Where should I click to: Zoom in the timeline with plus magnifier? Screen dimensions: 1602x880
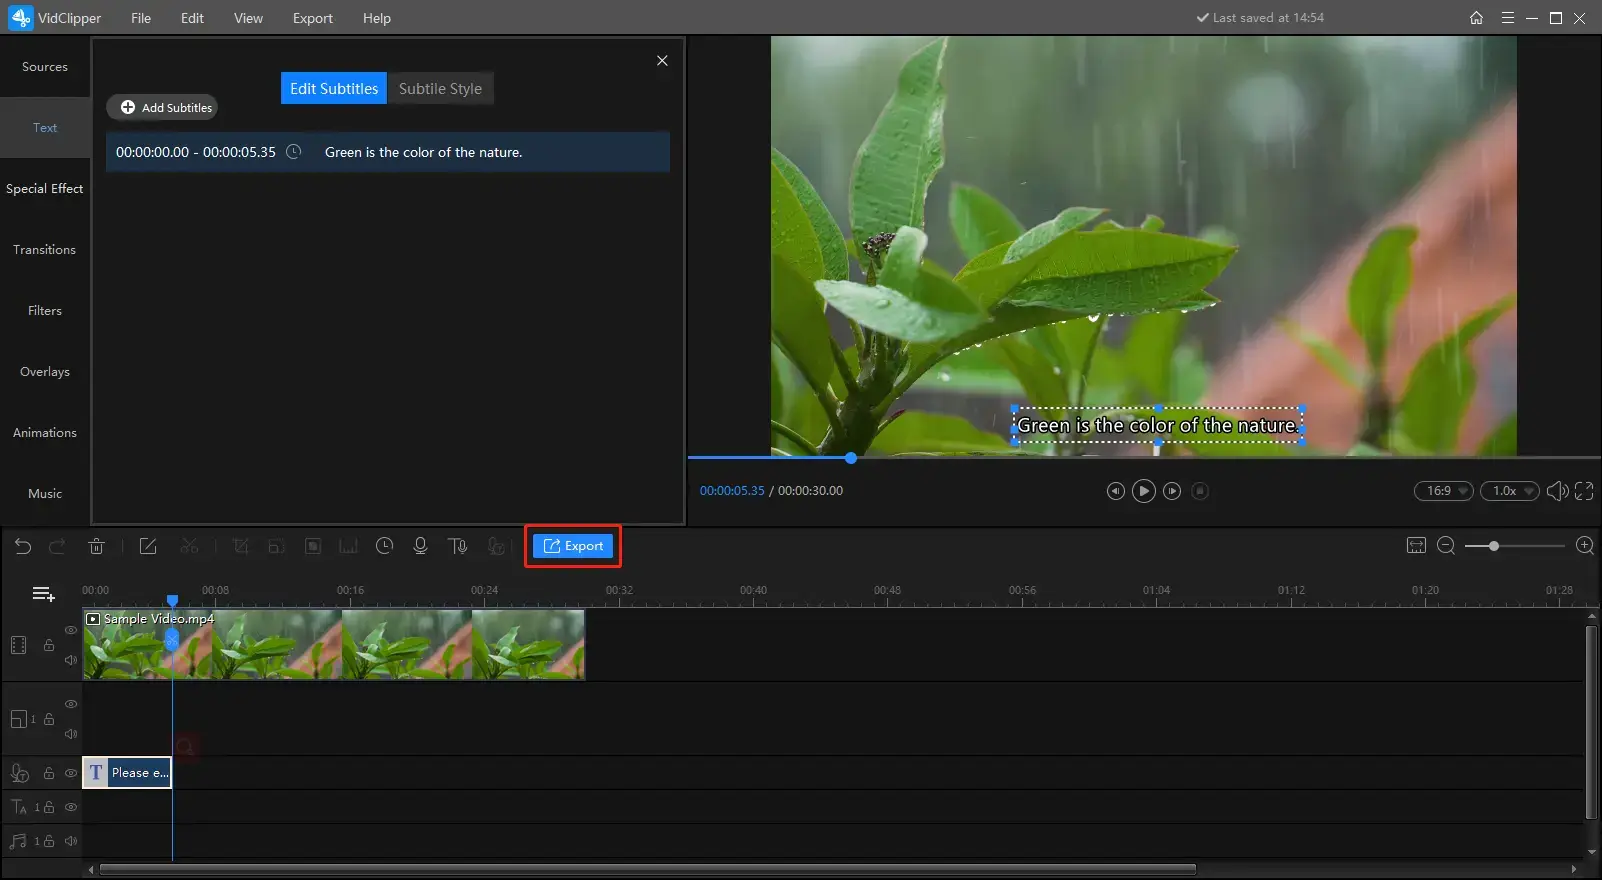click(1585, 545)
